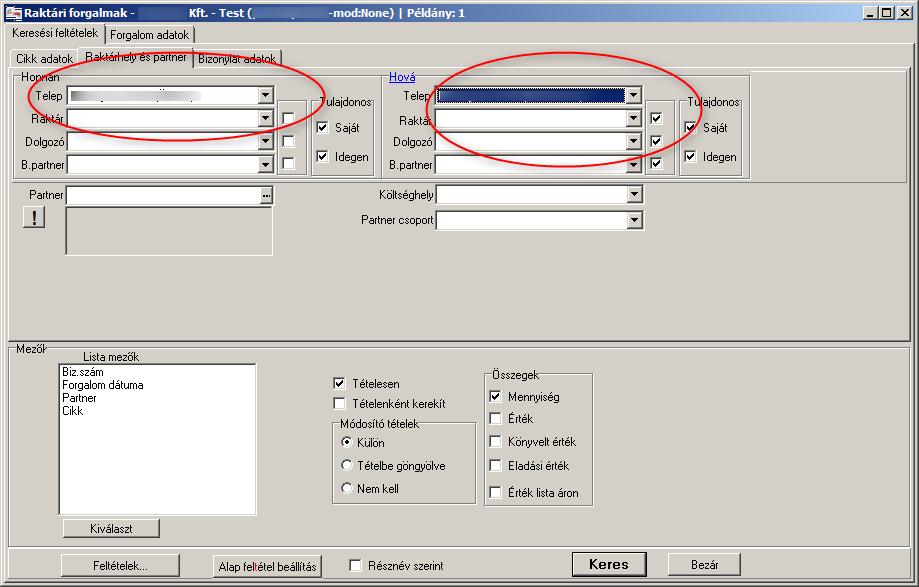Open the Cikk adatok tab
Image resolution: width=919 pixels, height=587 pixels.
(x=45, y=59)
